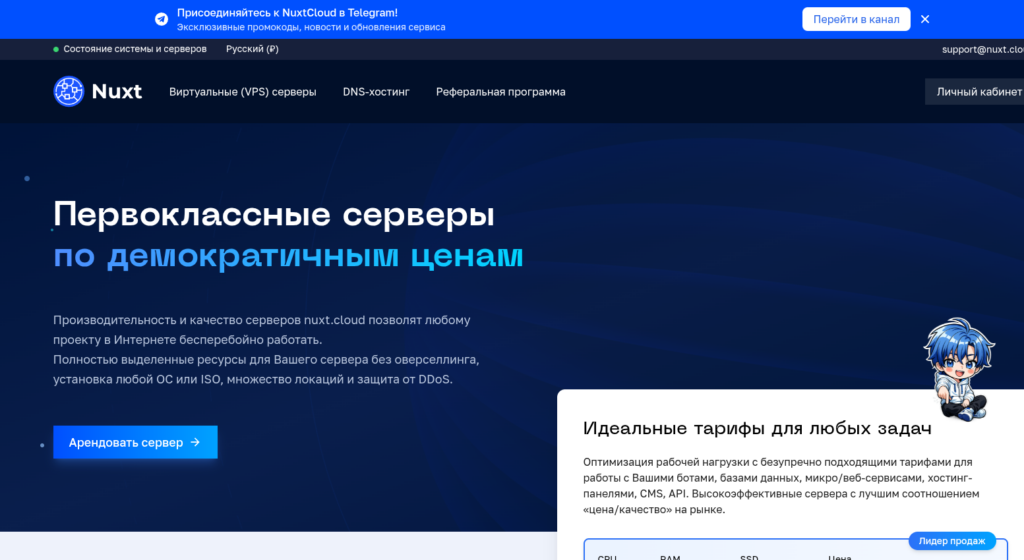Click the Nuxt logo icon
Image resolution: width=1024 pixels, height=560 pixels.
(x=69, y=91)
